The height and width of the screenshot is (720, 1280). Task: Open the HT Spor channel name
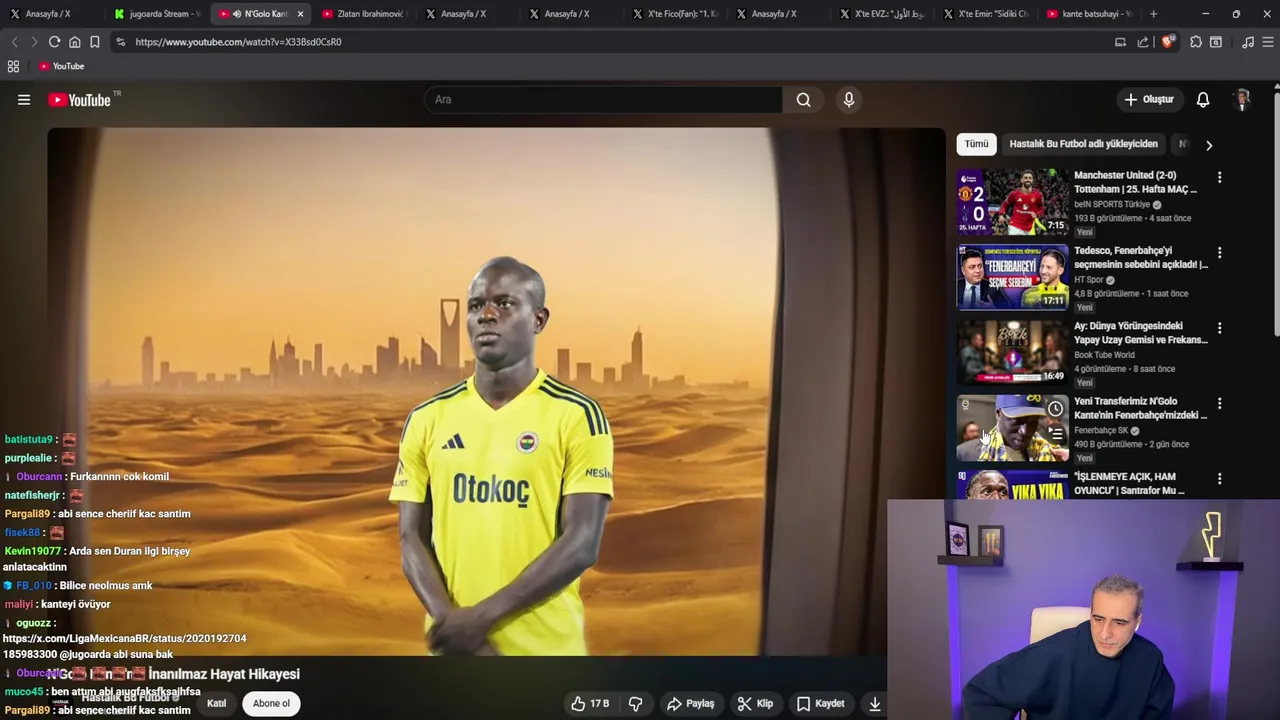point(1088,280)
